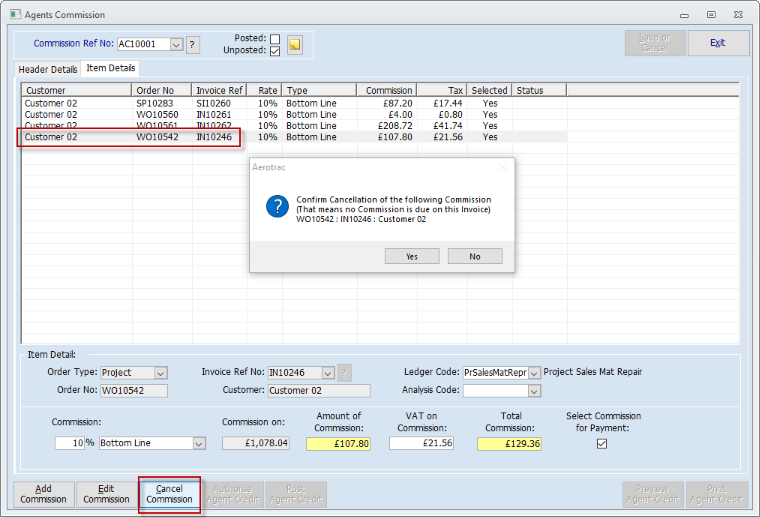Open the Analysis Code dropdown

tap(534, 391)
